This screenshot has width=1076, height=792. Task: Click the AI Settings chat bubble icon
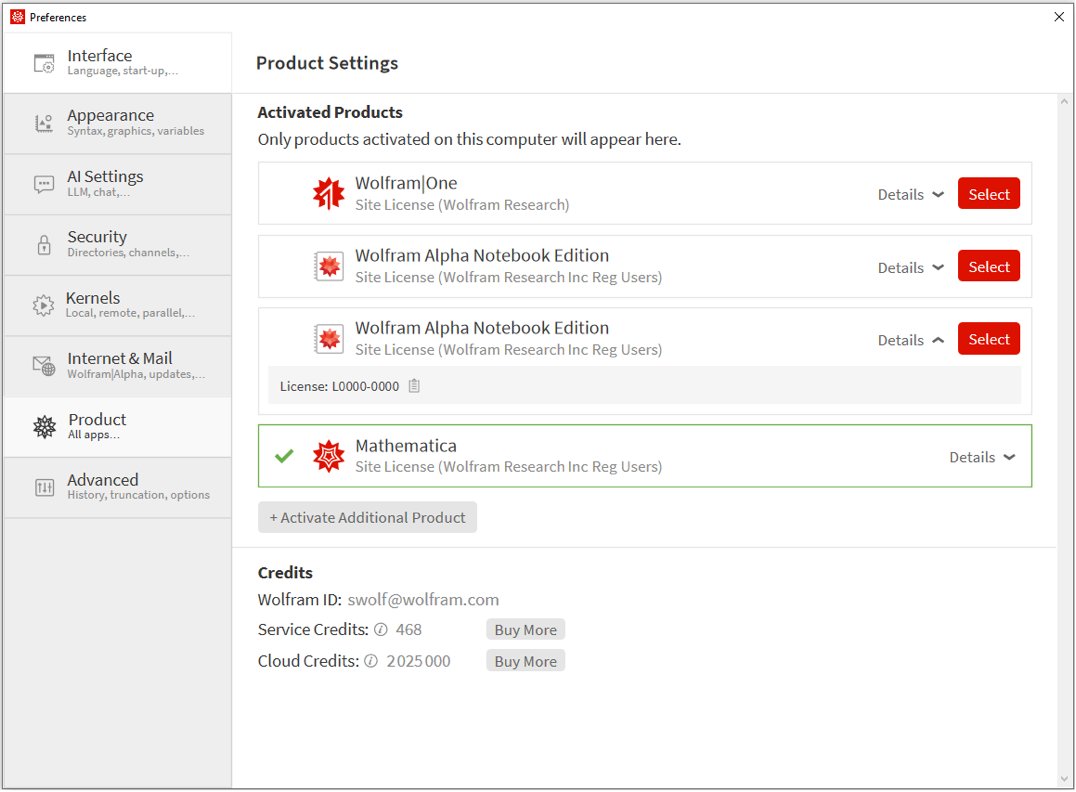[44, 184]
